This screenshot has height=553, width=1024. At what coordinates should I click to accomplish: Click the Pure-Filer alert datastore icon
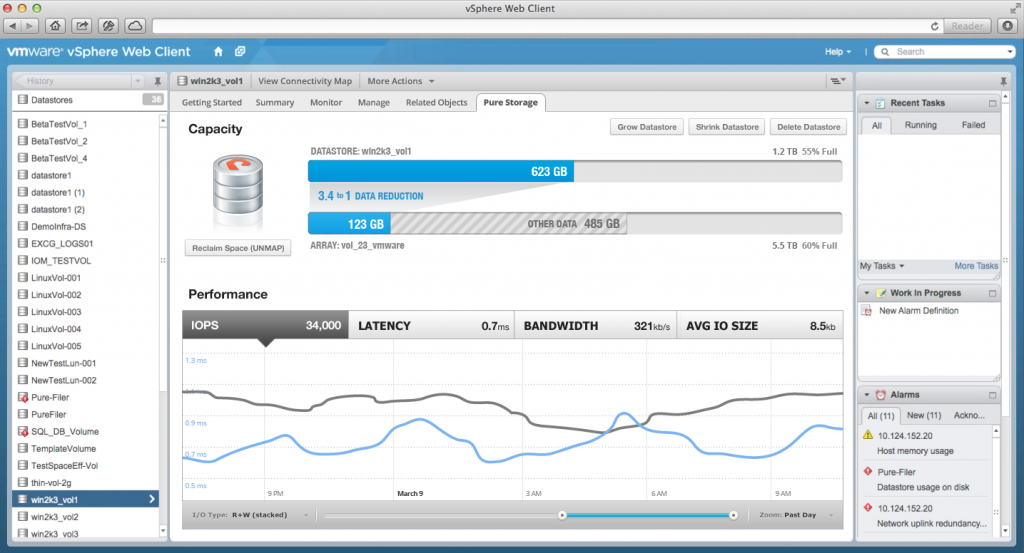23,397
